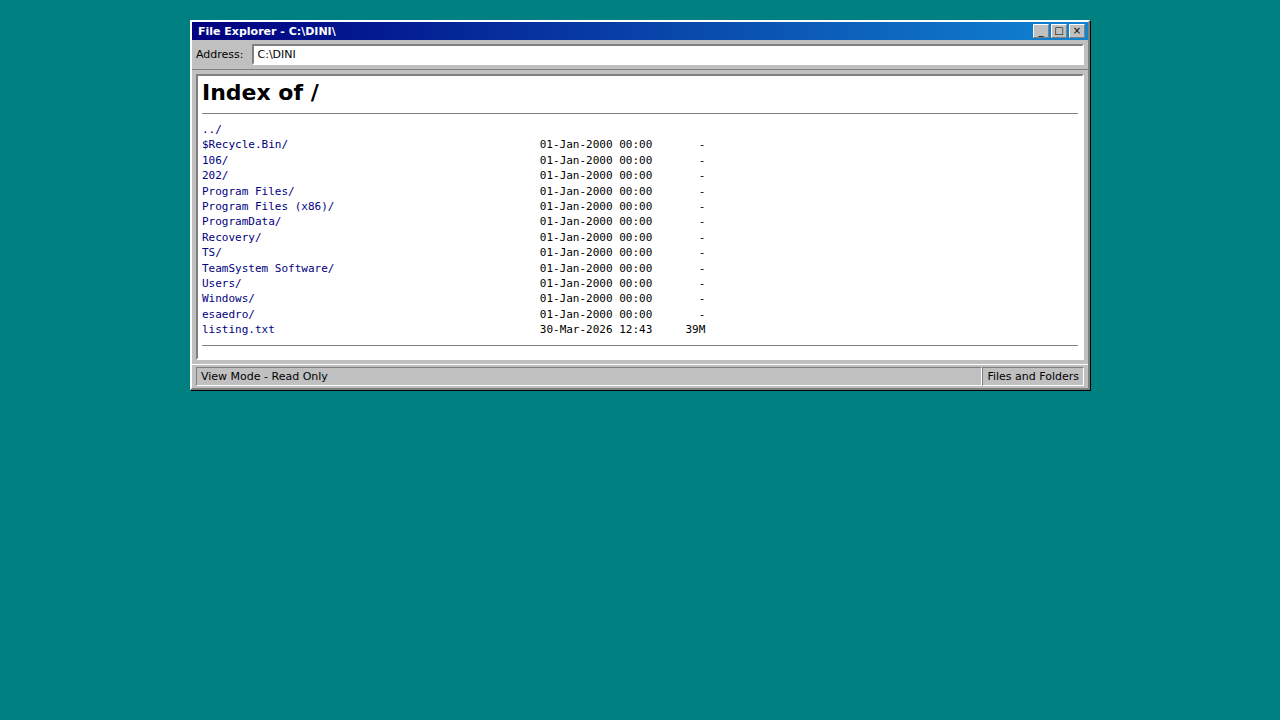This screenshot has width=1280, height=720.
Task: Open the listing.txt file
Action: point(238,329)
